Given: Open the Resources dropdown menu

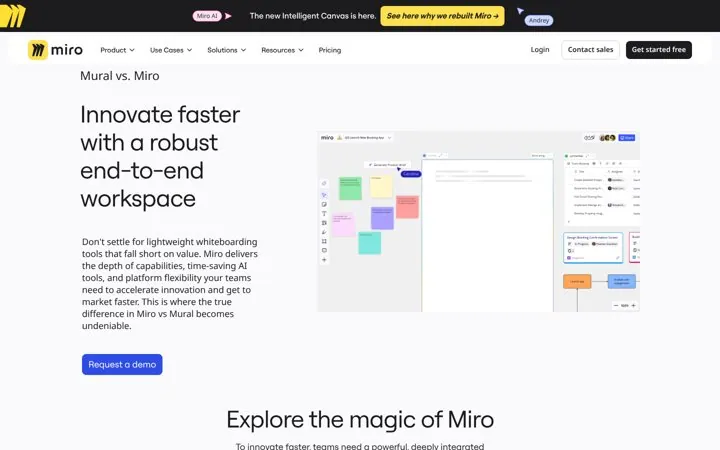Looking at the screenshot, I should 282,50.
